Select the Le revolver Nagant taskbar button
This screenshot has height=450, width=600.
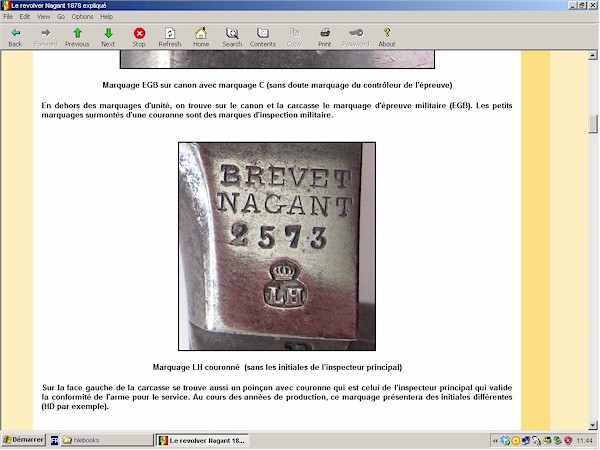(x=202, y=440)
